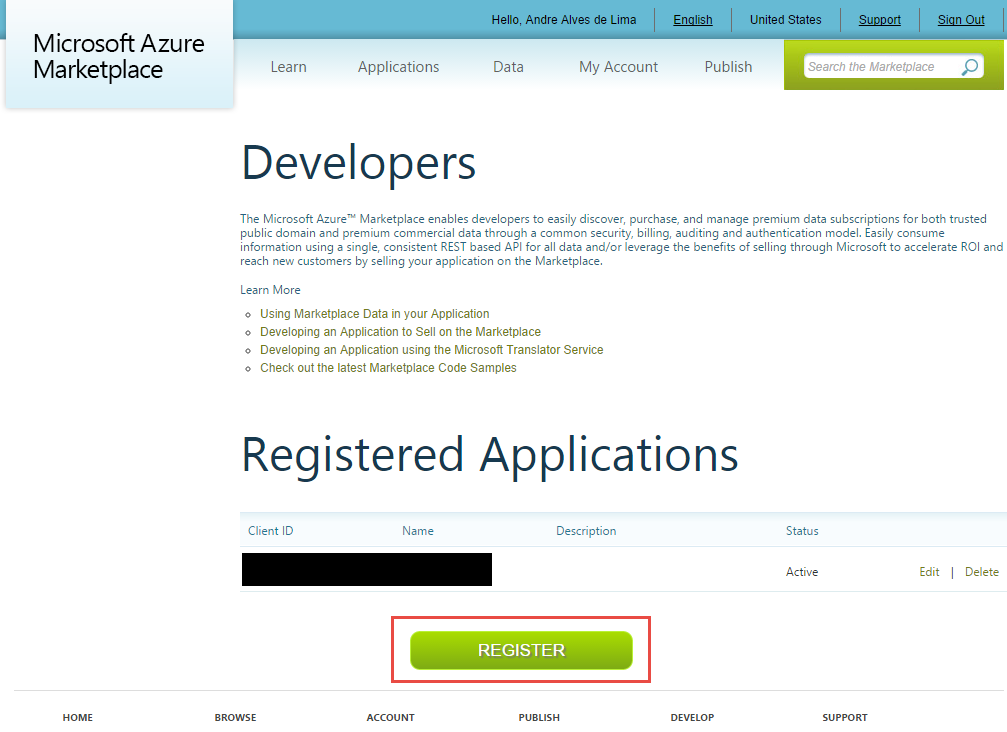Open Developing an Application to Sell link
Image resolution: width=1007 pixels, height=732 pixels.
(x=400, y=332)
